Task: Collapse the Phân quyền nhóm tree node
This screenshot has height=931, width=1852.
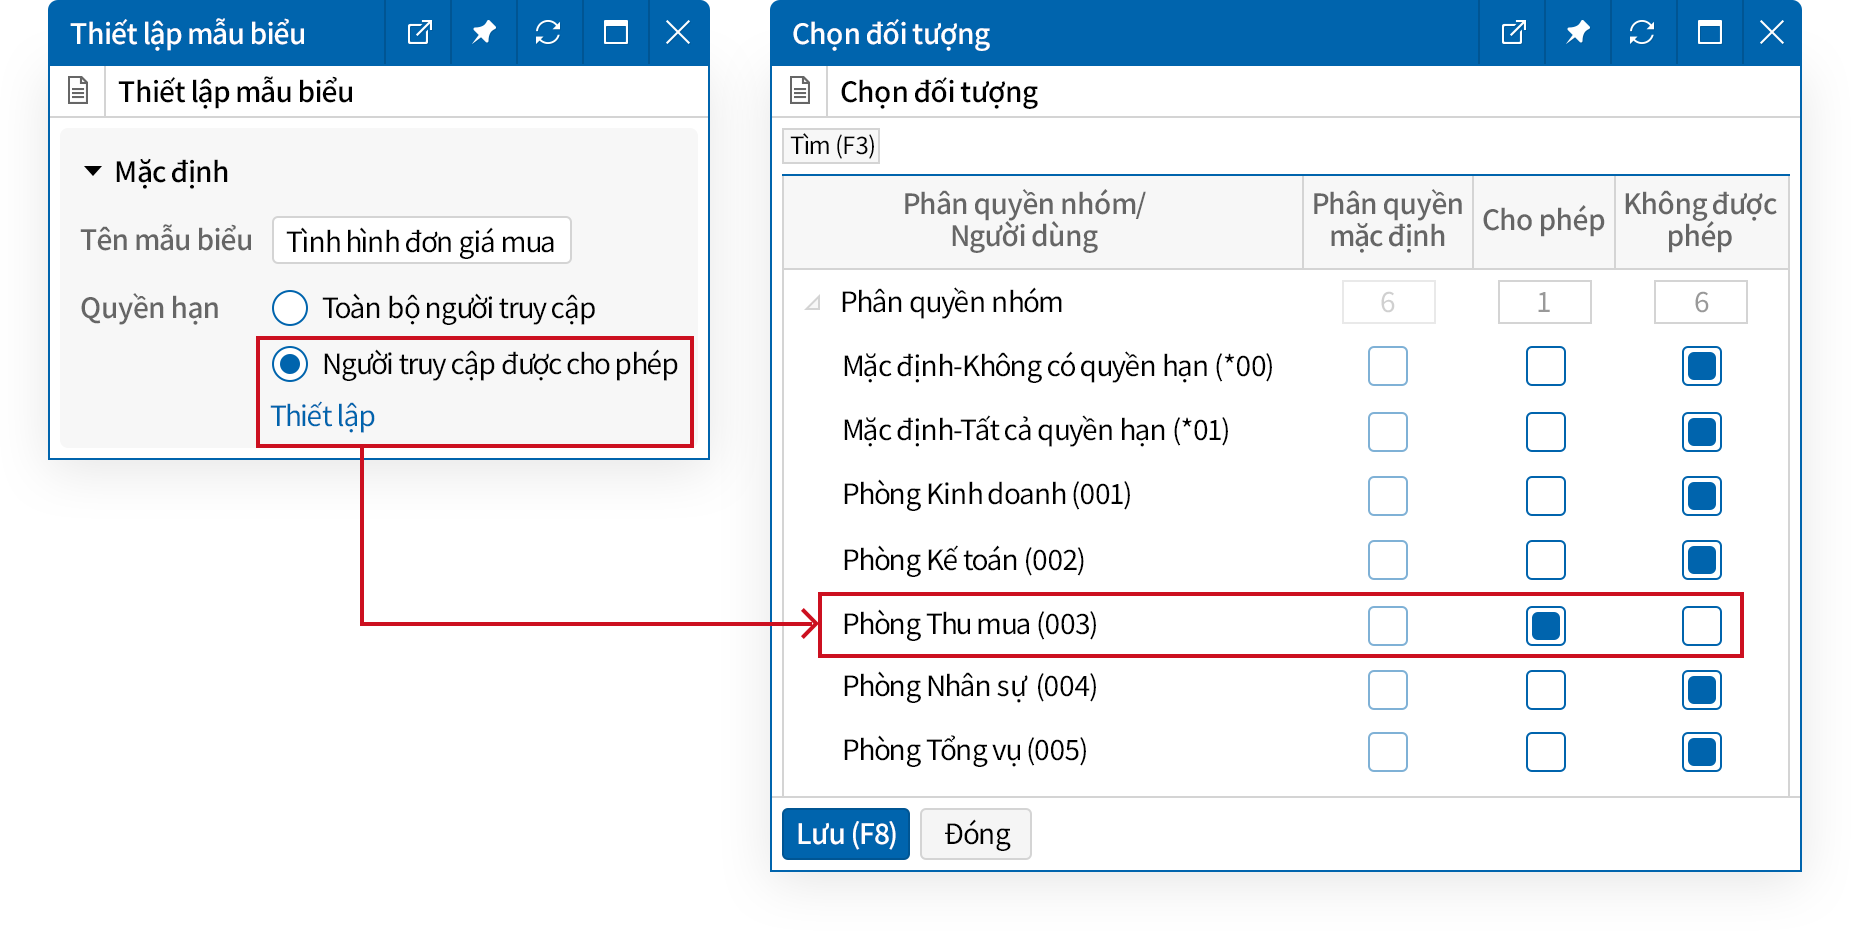Action: [x=813, y=303]
